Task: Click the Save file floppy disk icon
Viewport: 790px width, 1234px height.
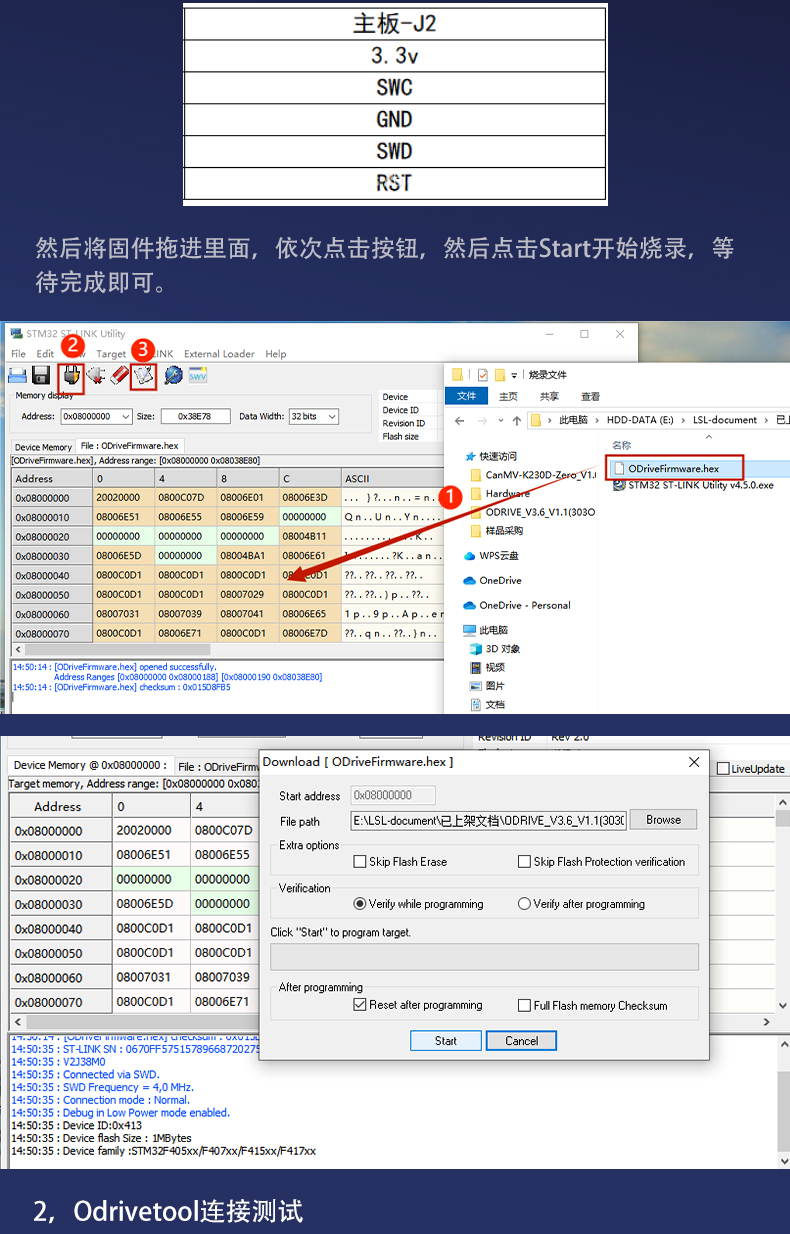Action: (41, 375)
